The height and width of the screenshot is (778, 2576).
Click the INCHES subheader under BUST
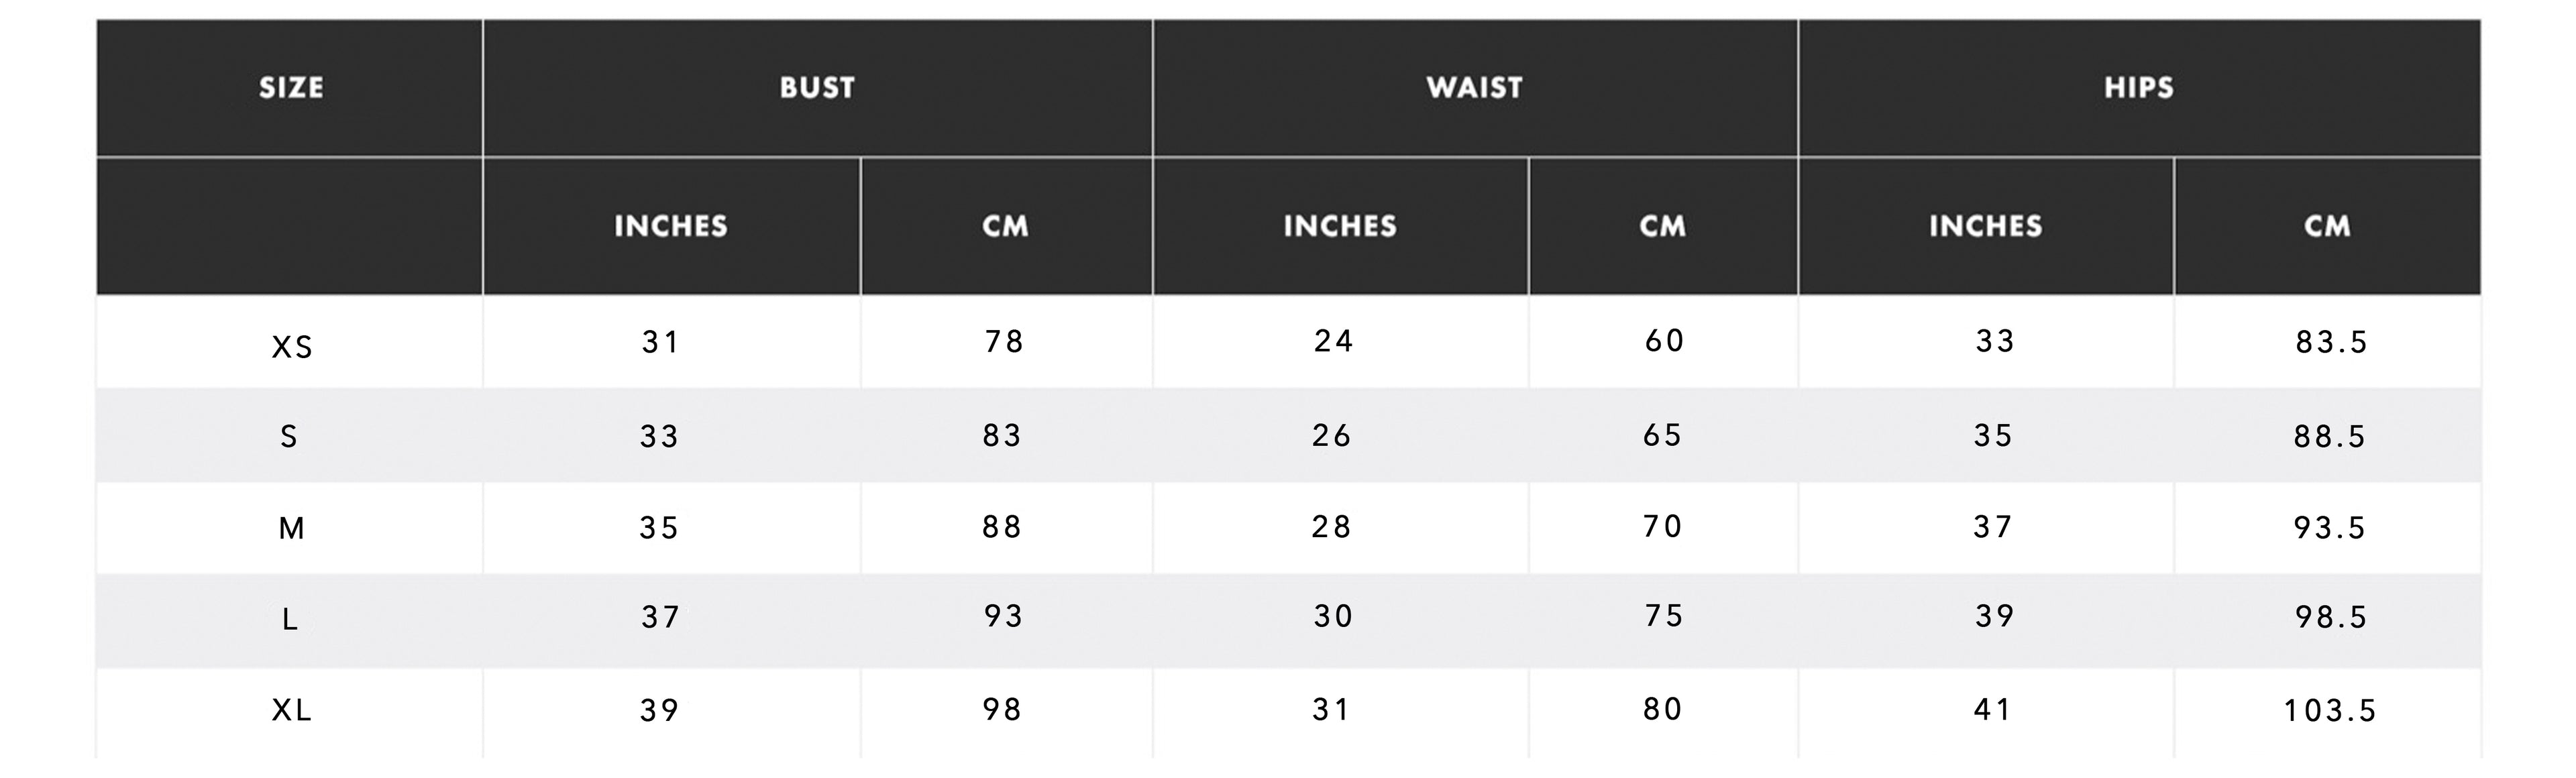coord(670,226)
